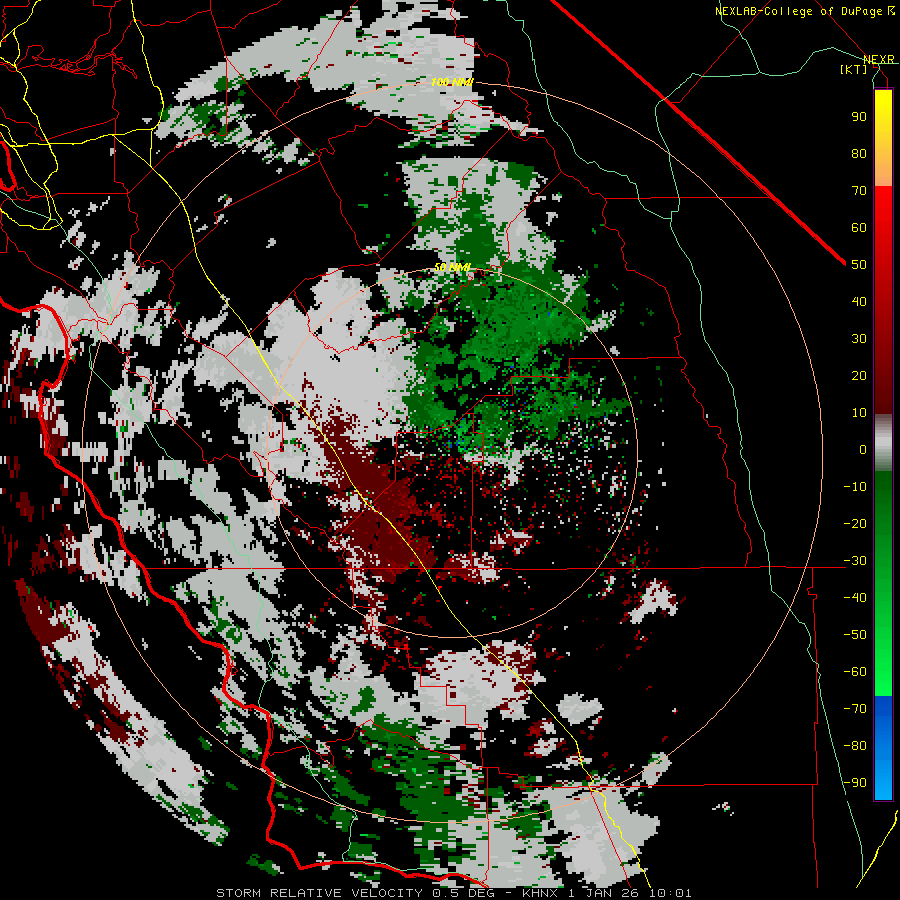Click the 30 value on velocity scale
900x900 pixels.
859,339
